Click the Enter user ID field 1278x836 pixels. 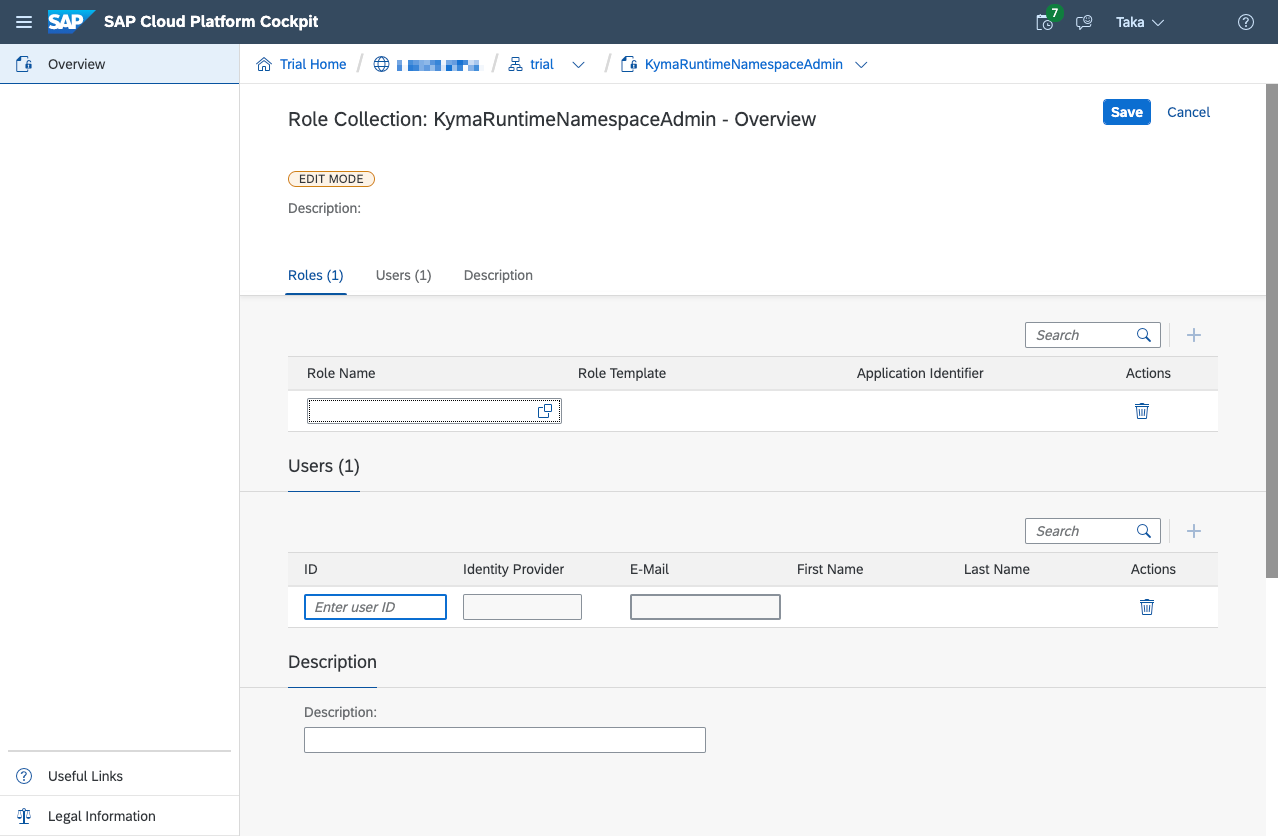point(375,607)
